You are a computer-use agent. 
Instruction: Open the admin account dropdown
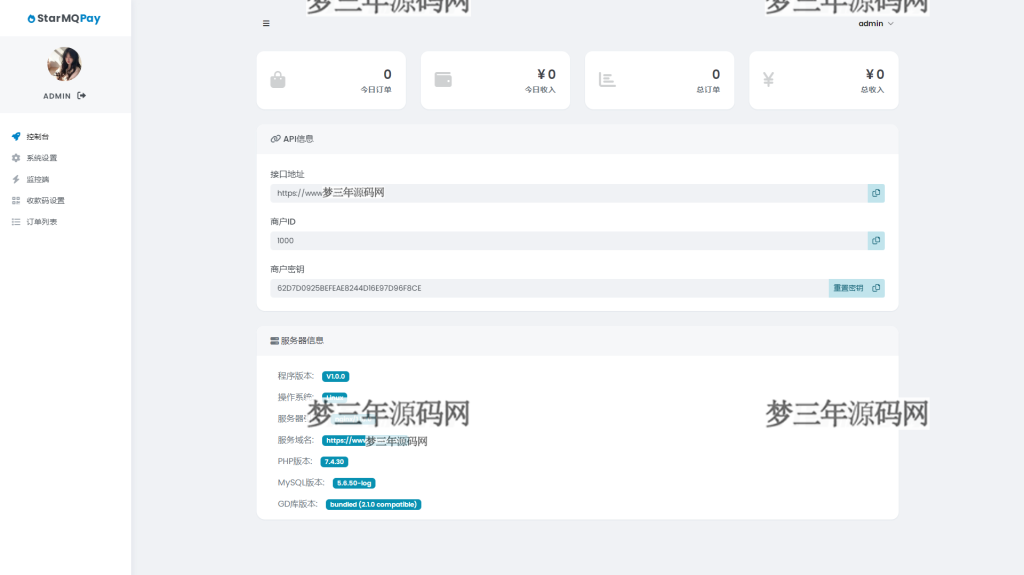click(x=875, y=24)
